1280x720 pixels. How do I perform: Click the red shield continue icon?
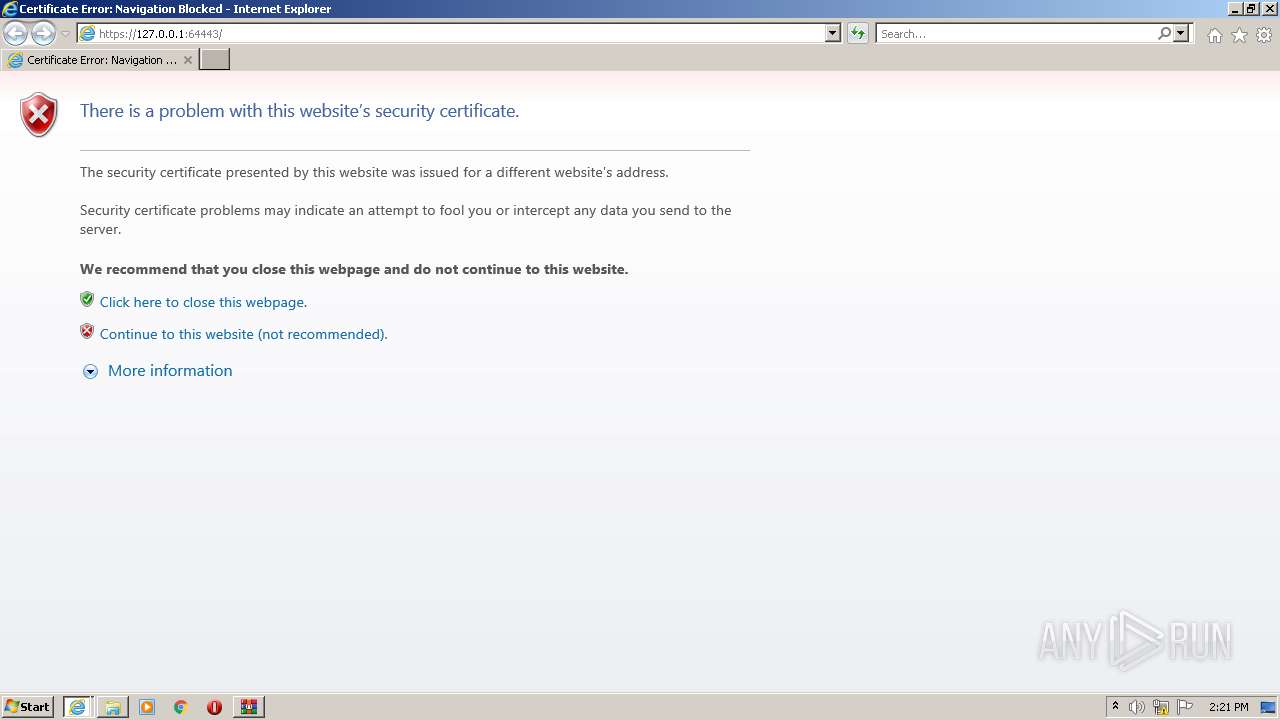coord(87,331)
